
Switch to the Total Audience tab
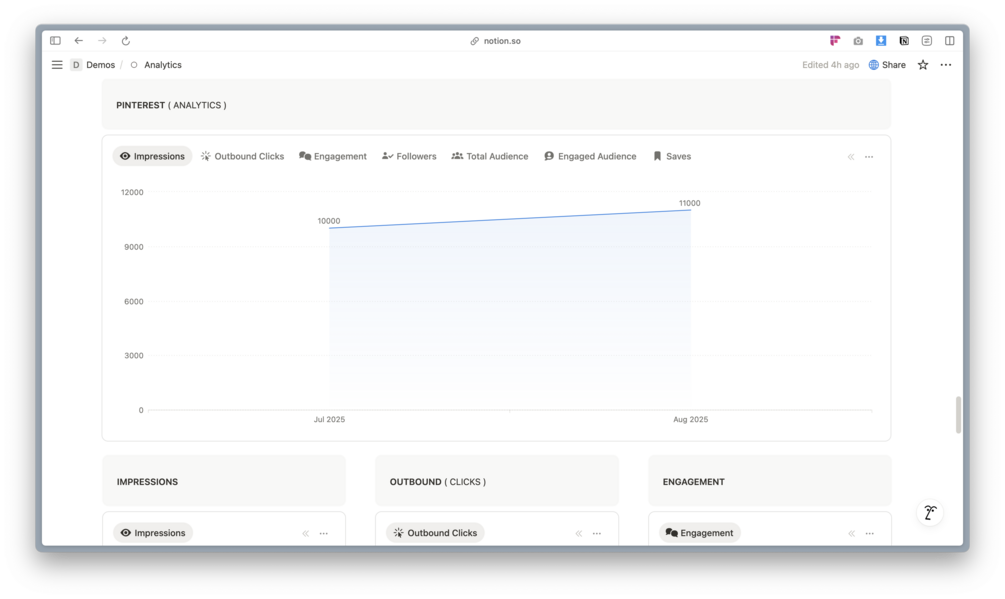tap(490, 156)
